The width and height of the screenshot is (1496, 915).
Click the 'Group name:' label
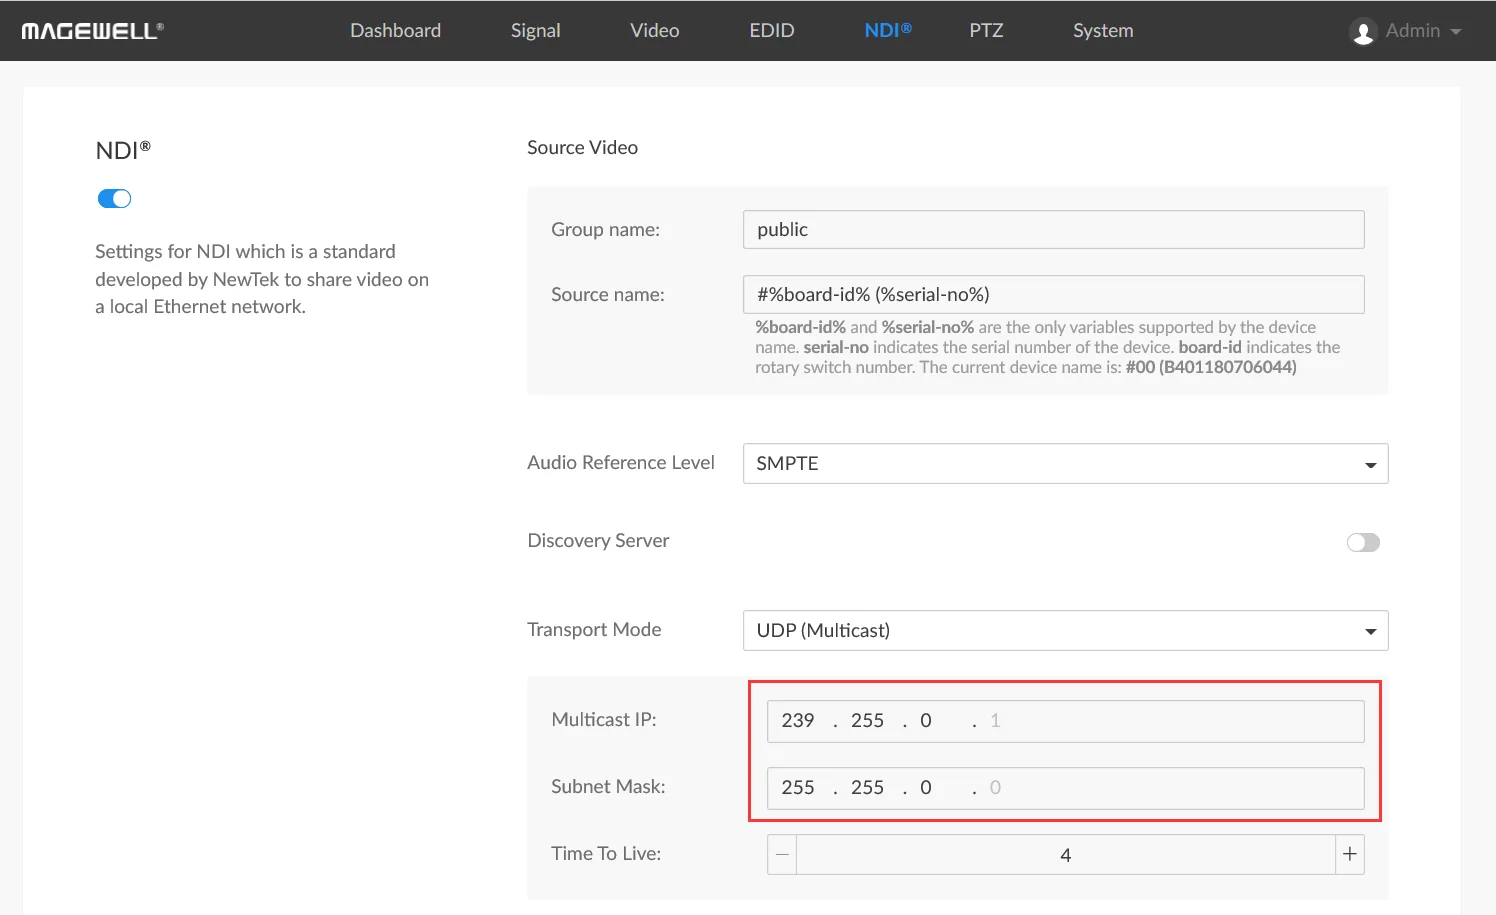click(605, 229)
